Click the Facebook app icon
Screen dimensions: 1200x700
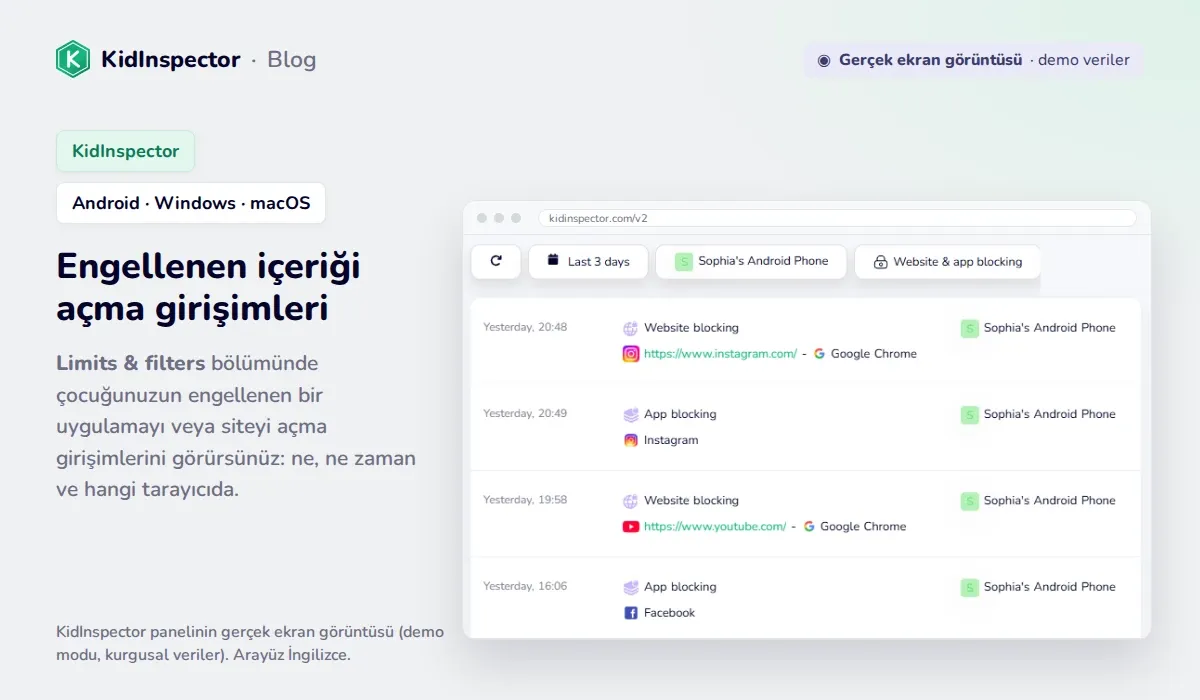[x=631, y=613]
